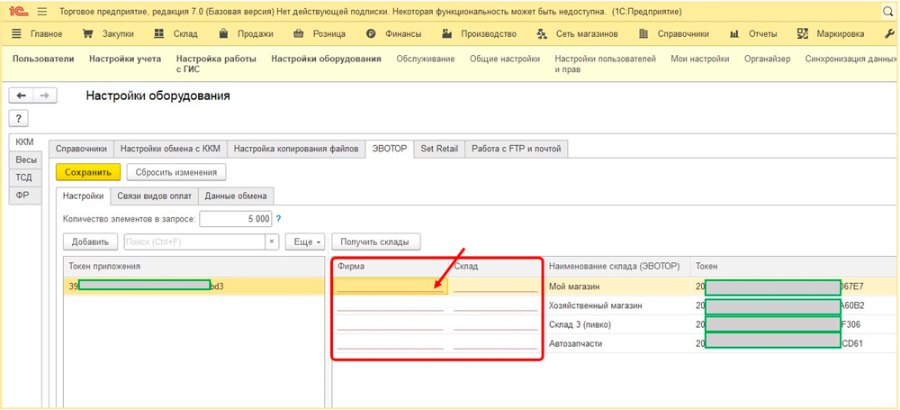This screenshot has width=900, height=410.
Task: Click the blue help hint next to 5 000
Action: [278, 219]
